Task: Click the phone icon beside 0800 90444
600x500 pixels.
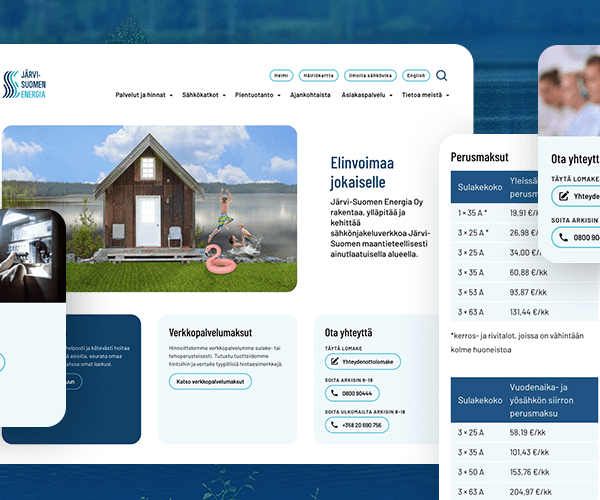Action: 334,393
